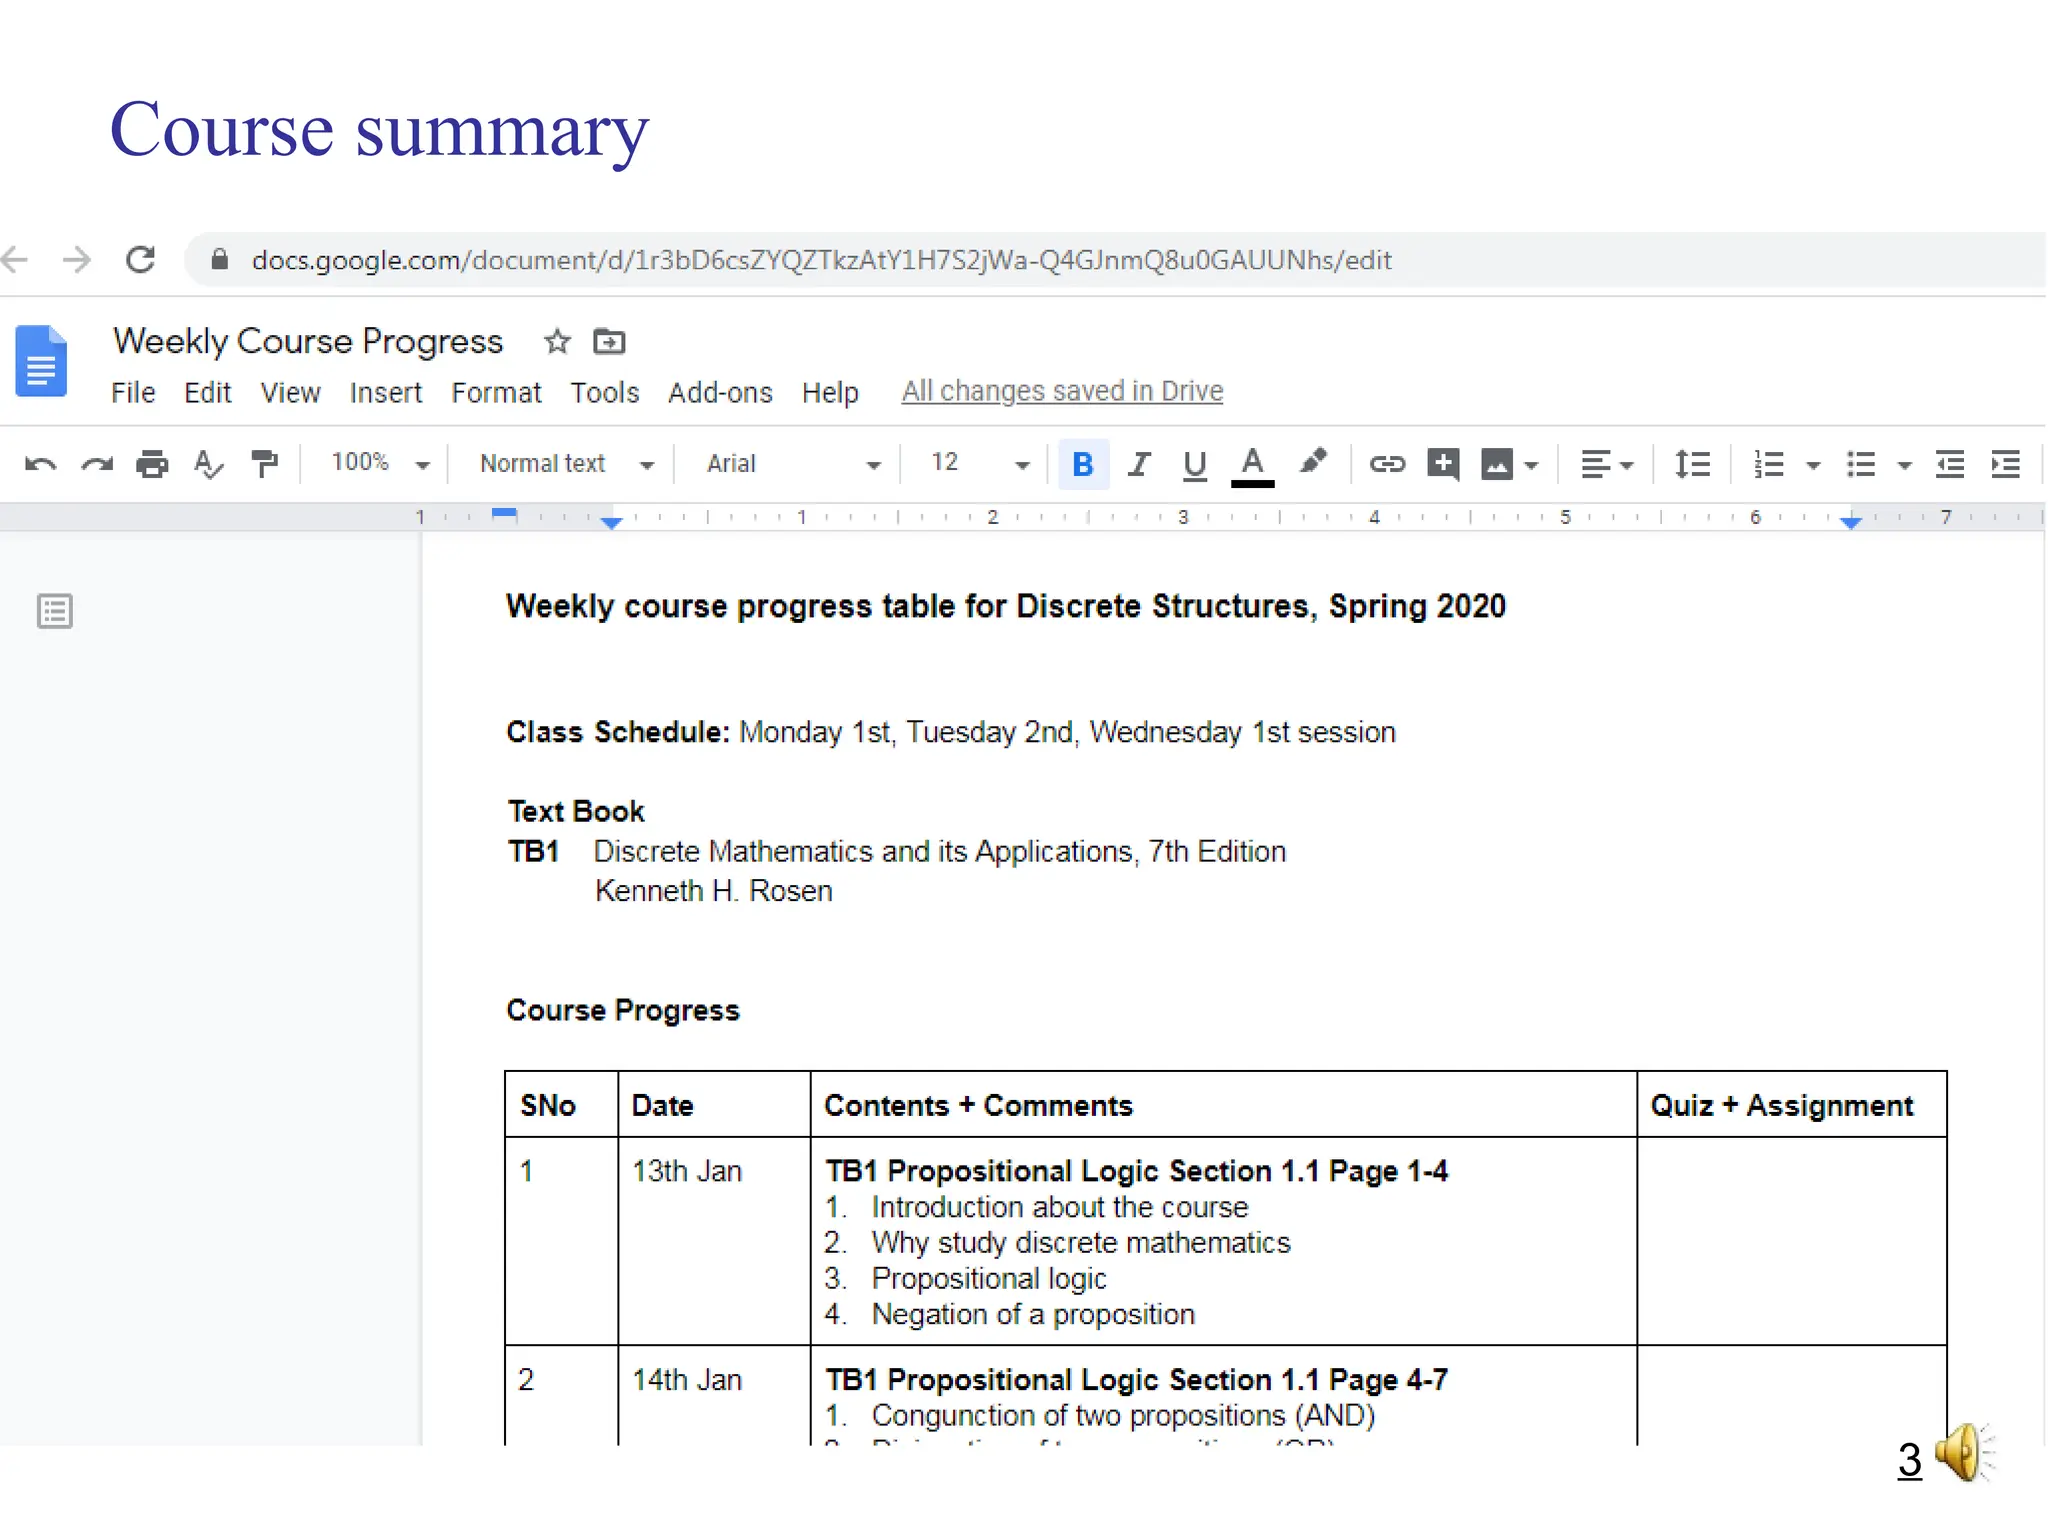Screen dimensions: 2048x1536
Task: Open the Format menu
Action: [495, 393]
